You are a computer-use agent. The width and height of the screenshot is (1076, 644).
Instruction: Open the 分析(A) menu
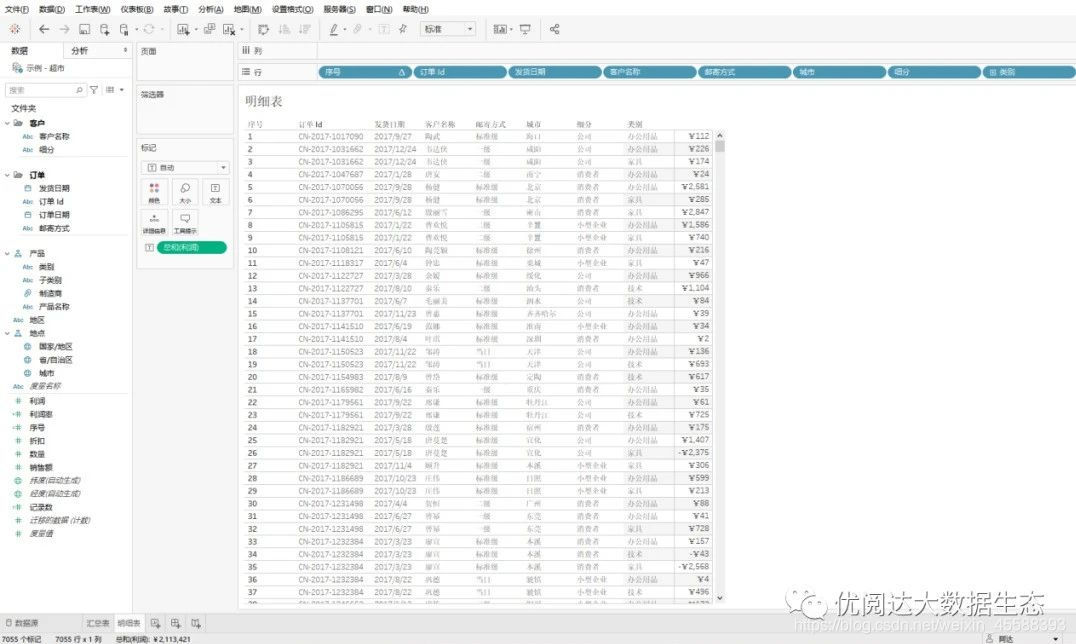pos(211,9)
